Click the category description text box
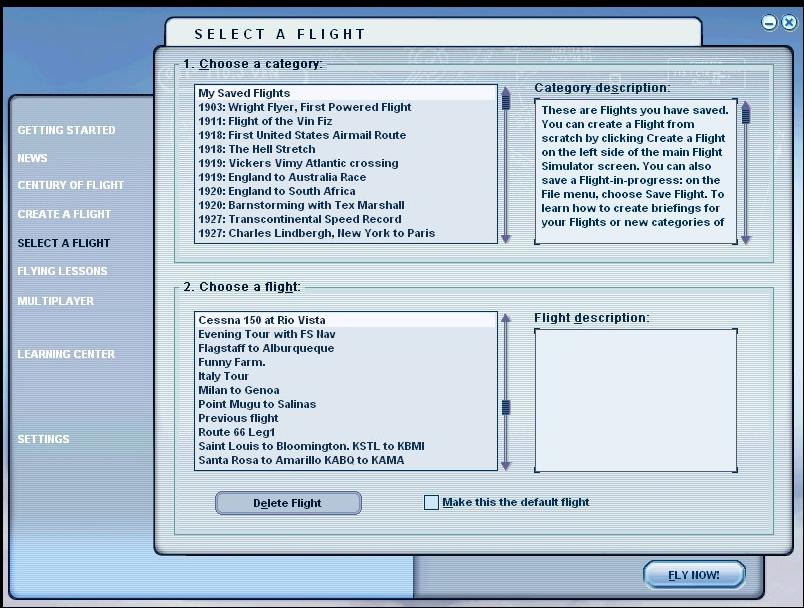The image size is (804, 608). point(636,172)
